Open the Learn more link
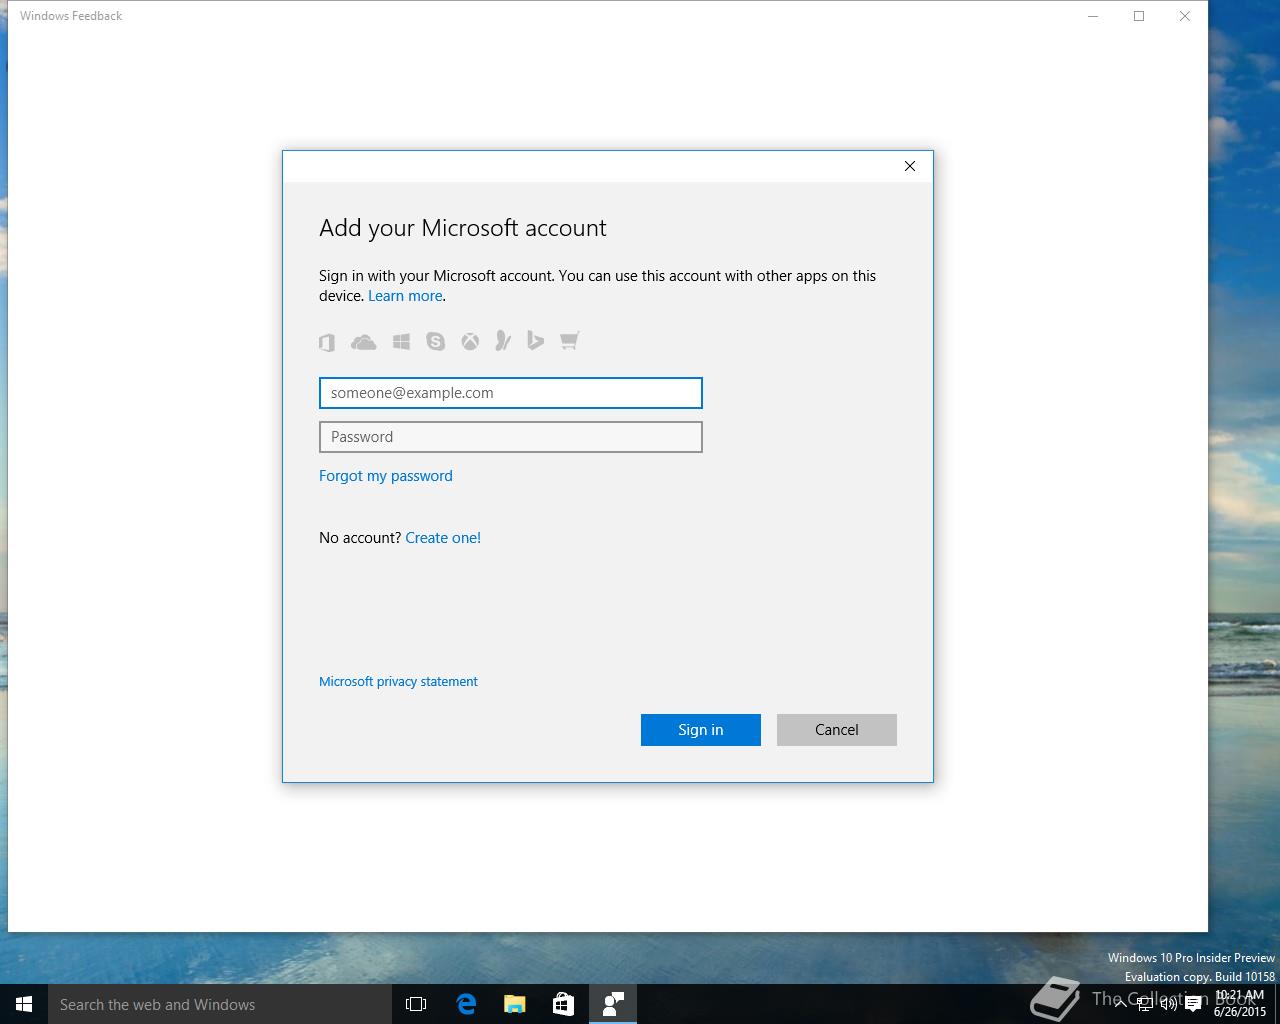Screen dimensions: 1280x1024 coord(405,296)
